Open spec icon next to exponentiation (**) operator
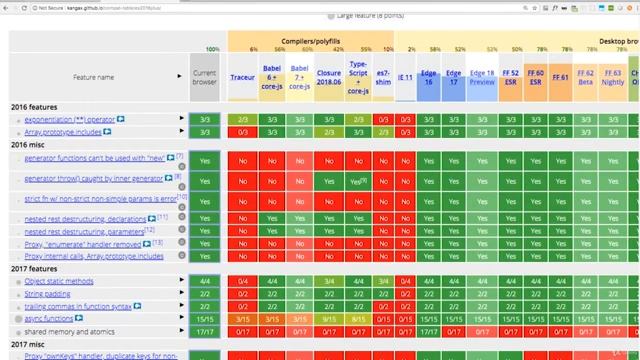This screenshot has width=640, height=360. point(120,119)
